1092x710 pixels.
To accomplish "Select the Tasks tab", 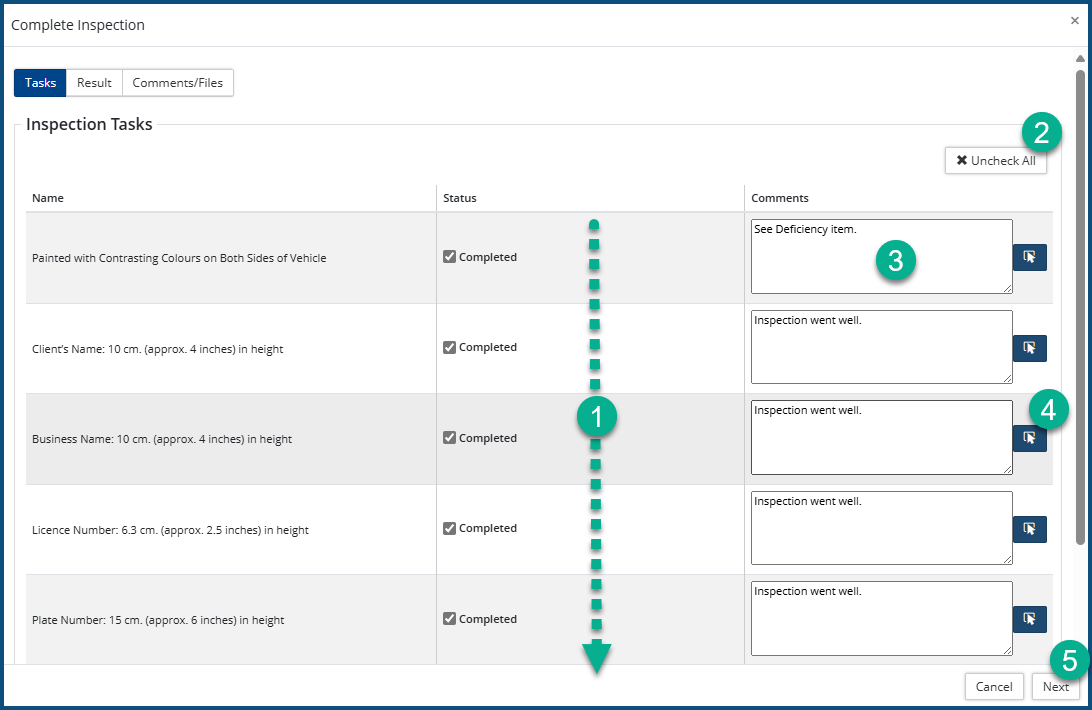I will (40, 83).
